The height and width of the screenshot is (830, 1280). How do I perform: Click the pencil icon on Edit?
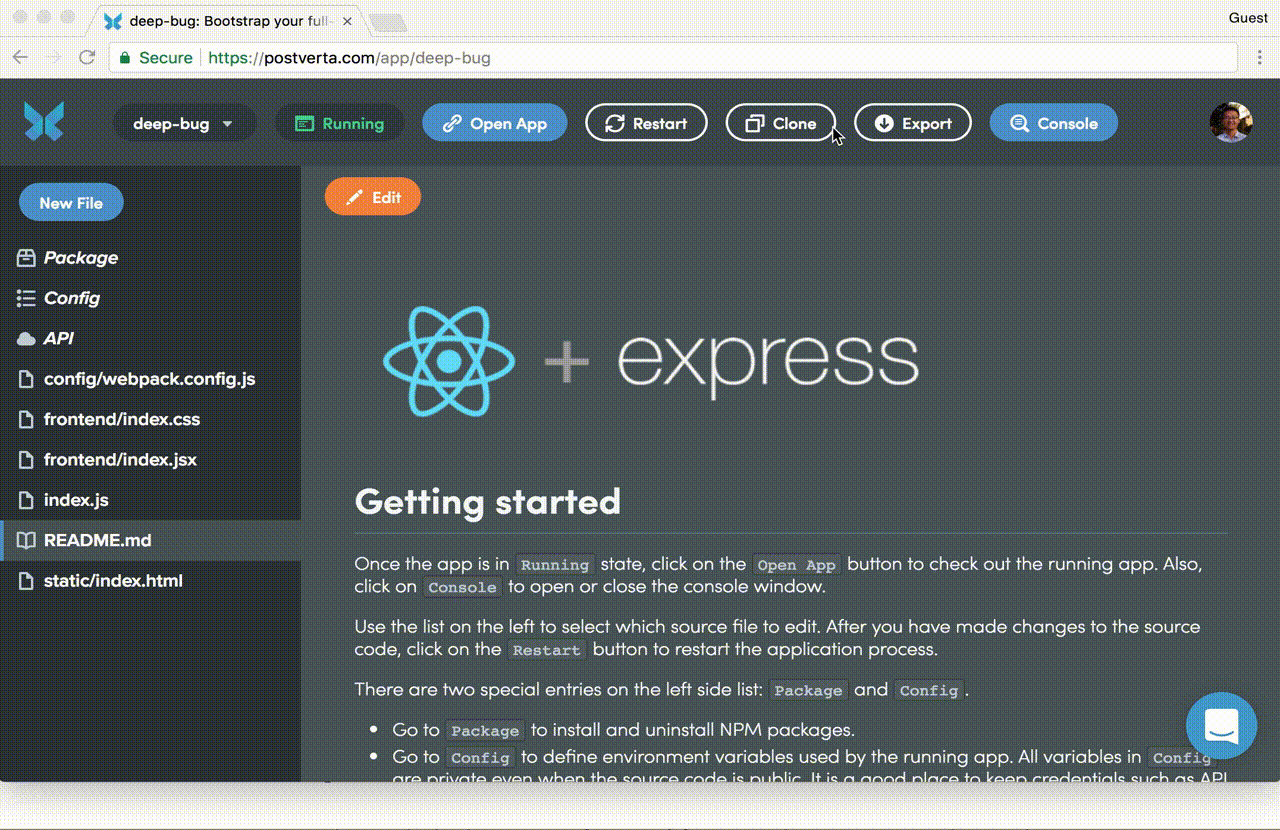(x=354, y=198)
